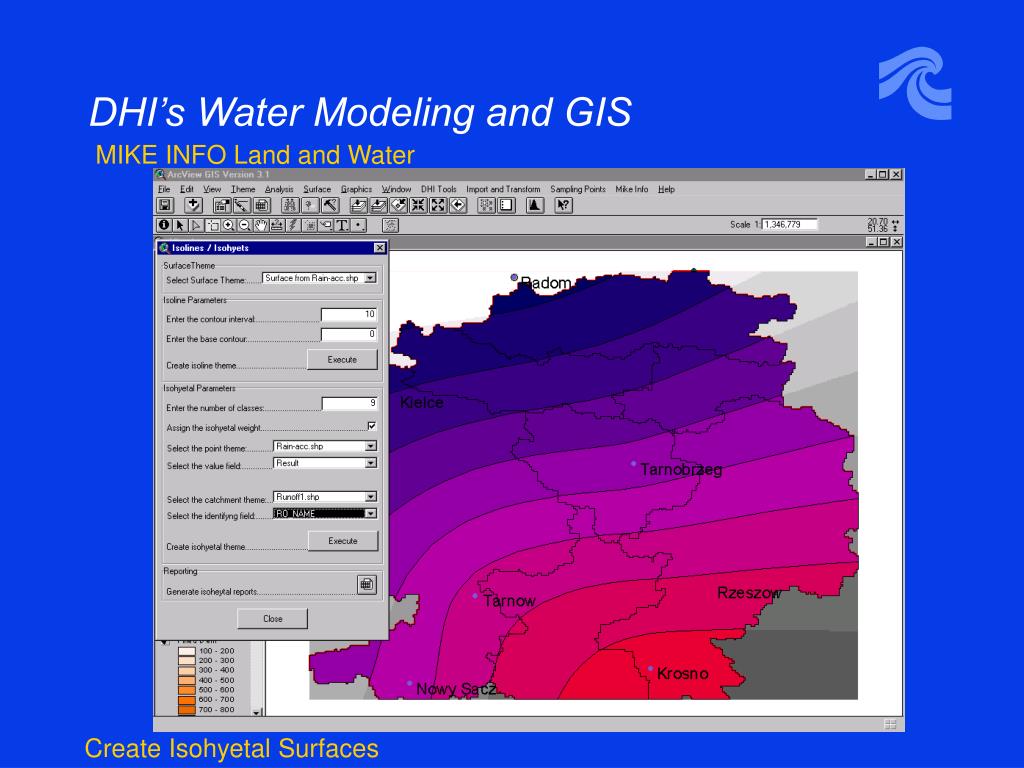Click the Scale value field
Viewport: 1024px width, 768px height.
(790, 225)
